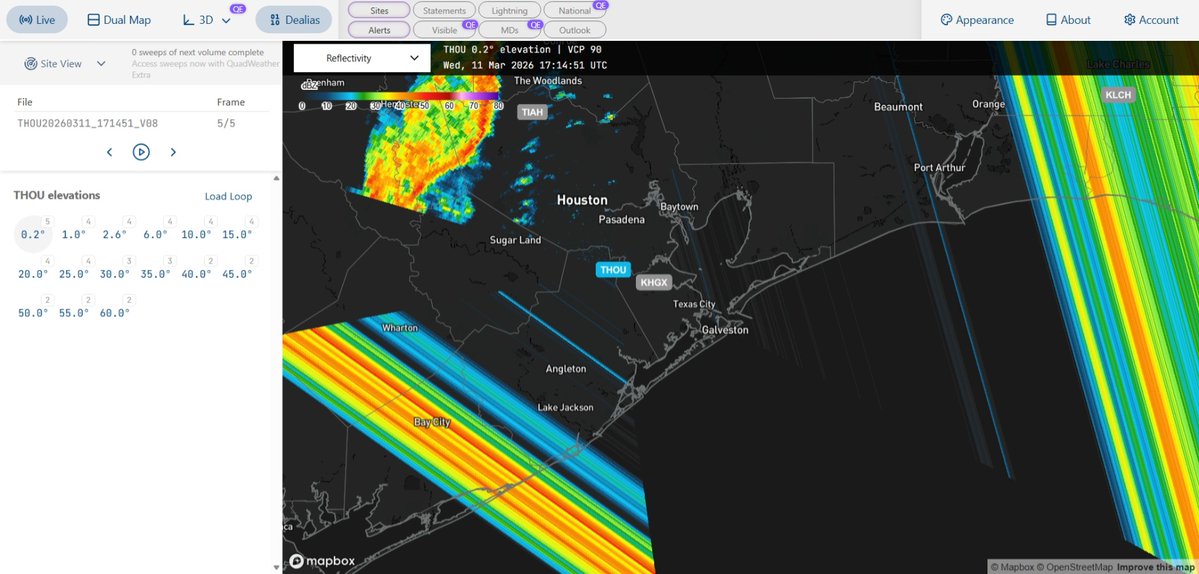Toggle Statements overlay pill
Viewport: 1199px width, 574px height.
coord(444,11)
